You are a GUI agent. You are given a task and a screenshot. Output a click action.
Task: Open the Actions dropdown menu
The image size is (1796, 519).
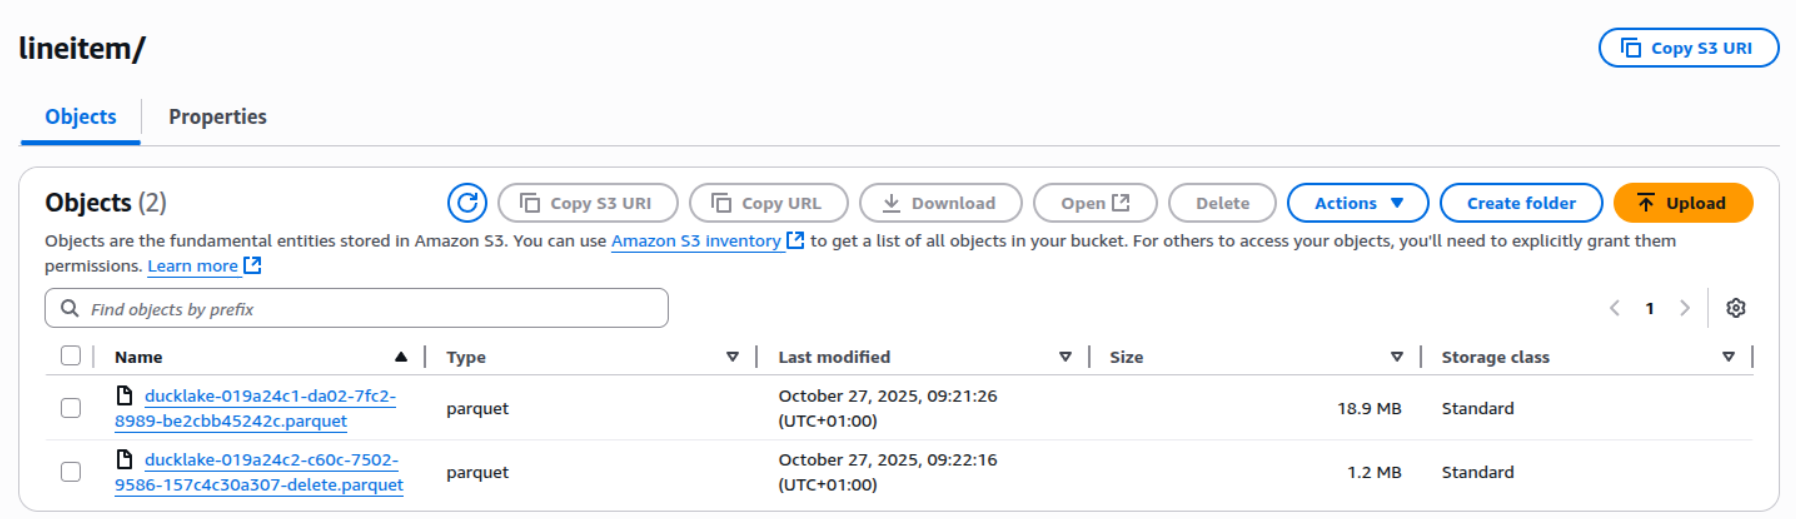[x=1357, y=203]
